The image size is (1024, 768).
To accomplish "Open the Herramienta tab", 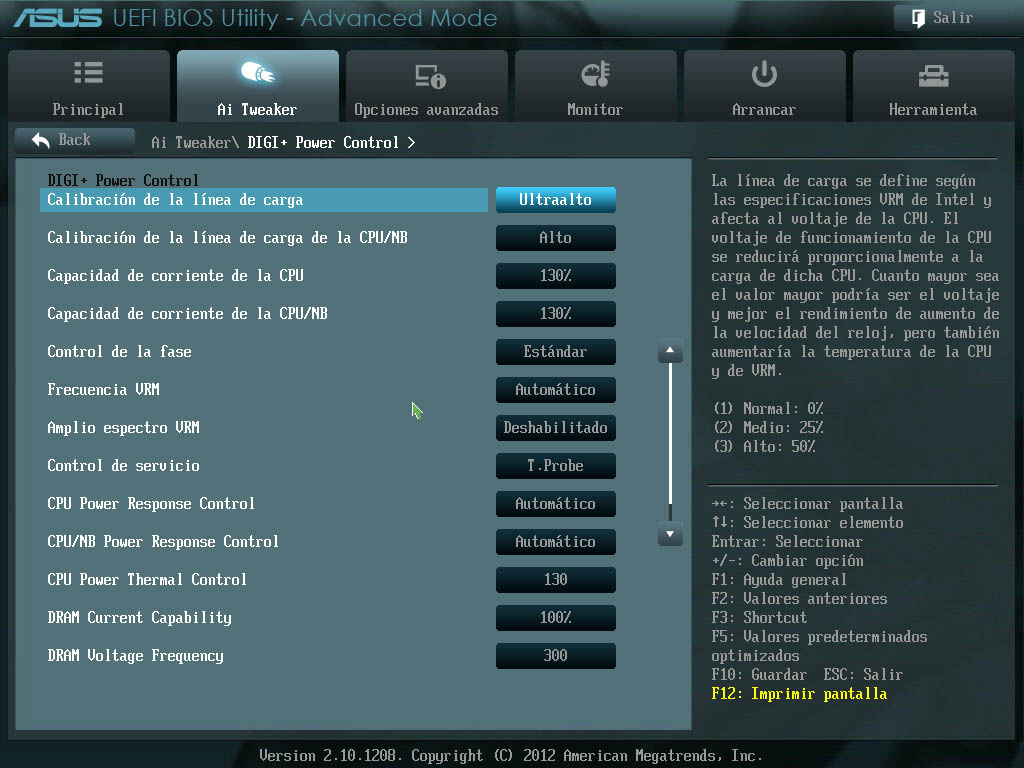I will [934, 86].
